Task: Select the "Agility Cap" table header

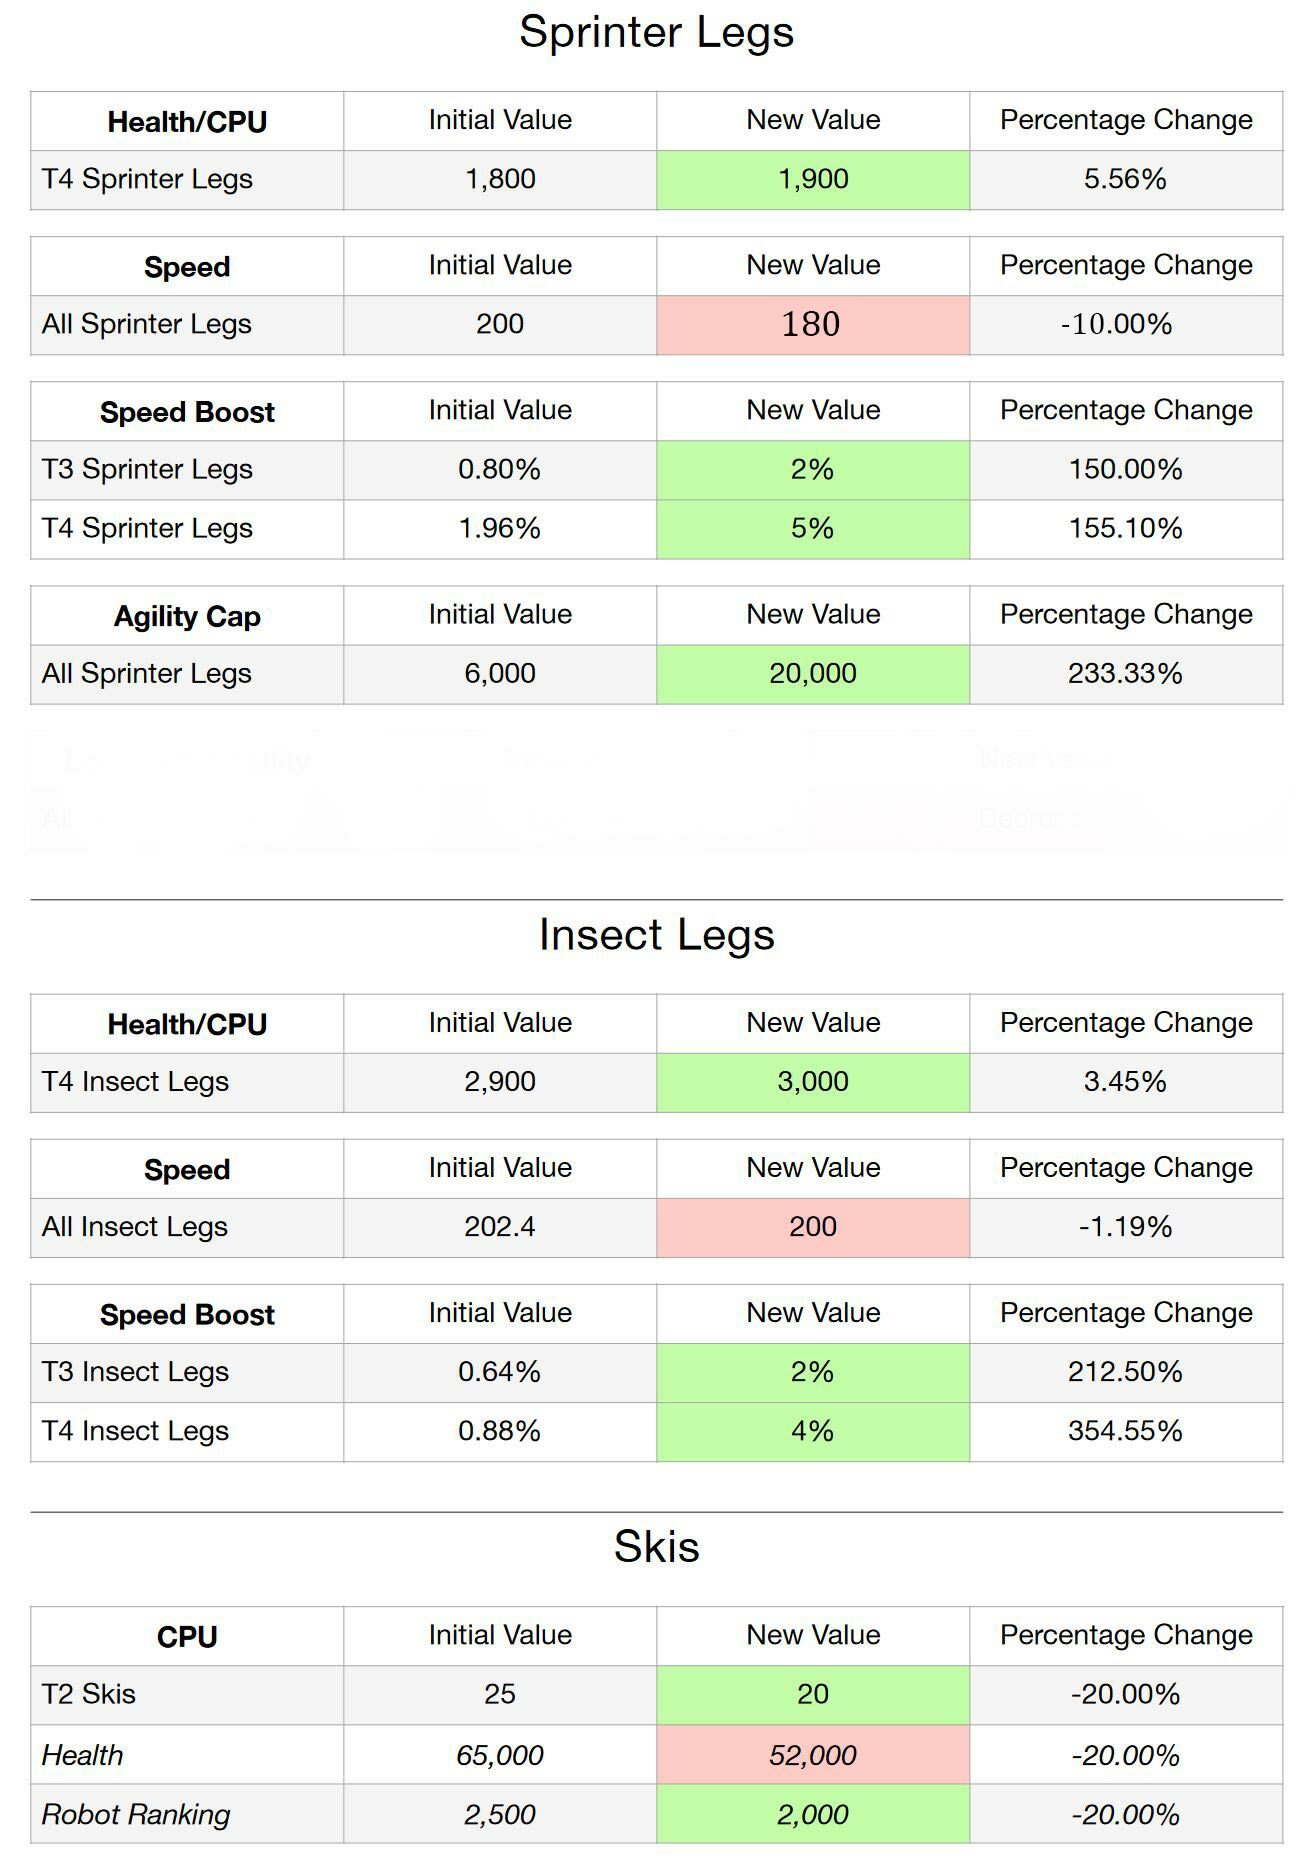Action: point(187,616)
